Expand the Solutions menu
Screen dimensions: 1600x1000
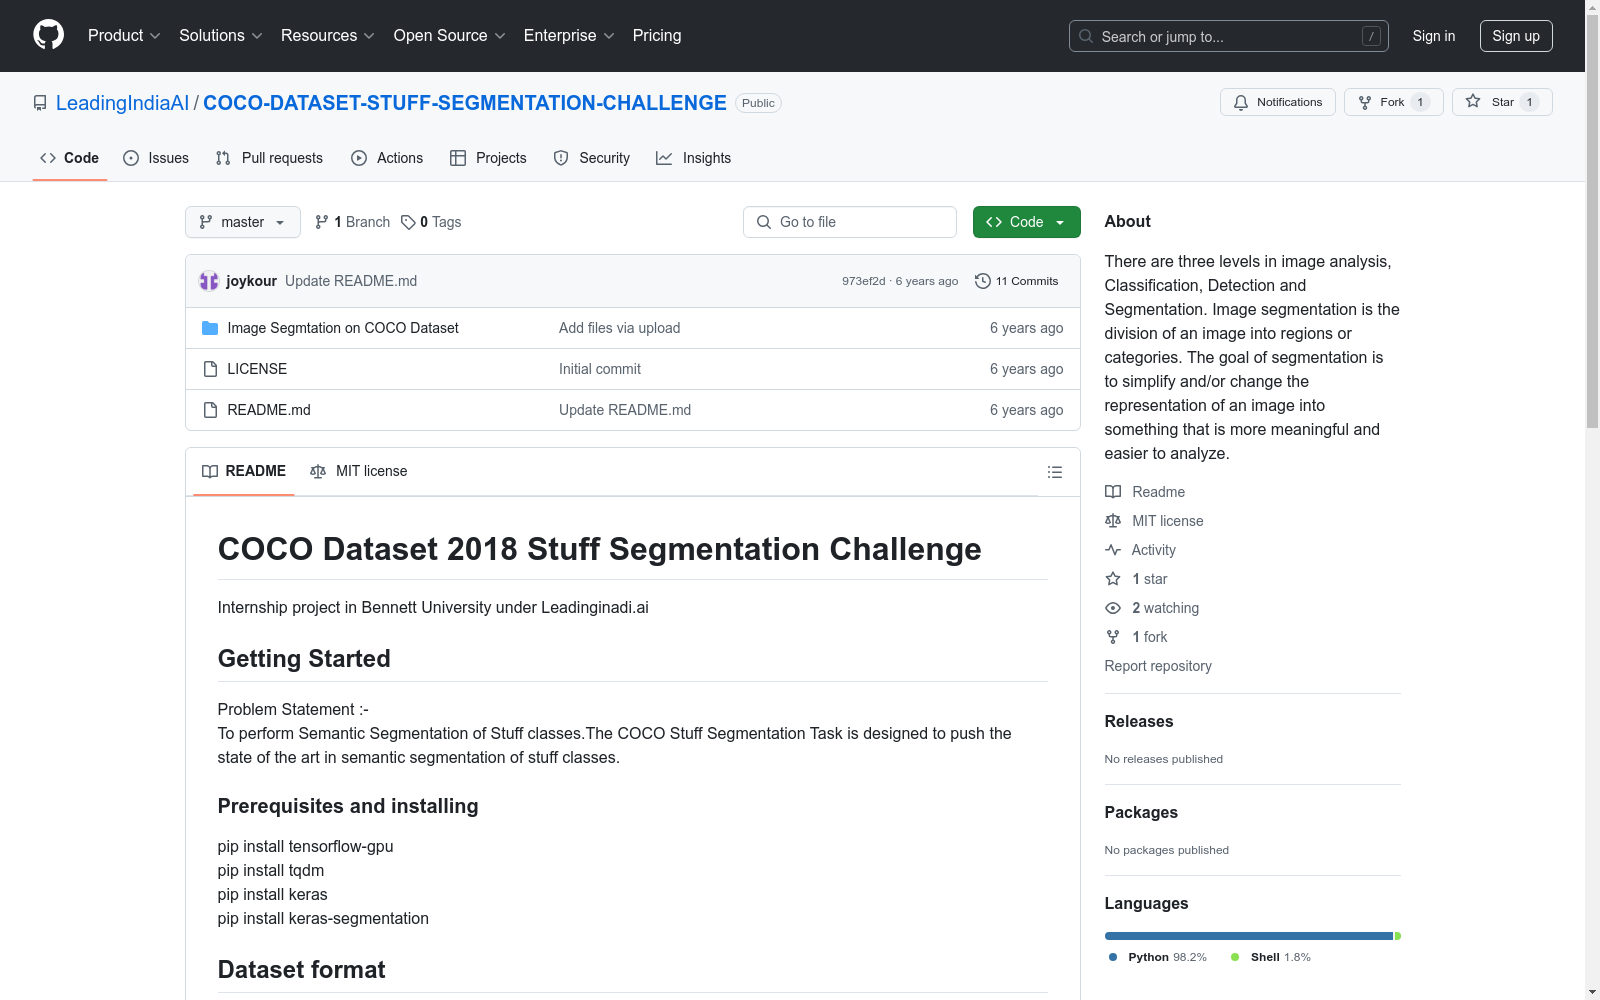221,36
